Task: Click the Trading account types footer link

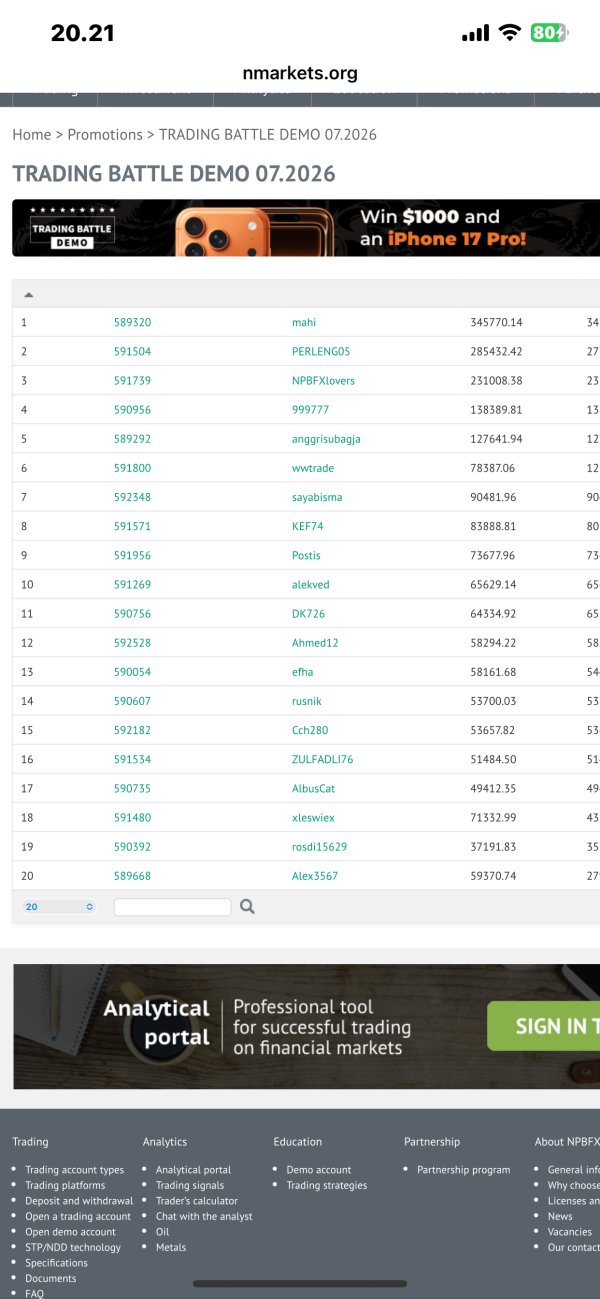Action: pyautogui.click(x=75, y=1170)
